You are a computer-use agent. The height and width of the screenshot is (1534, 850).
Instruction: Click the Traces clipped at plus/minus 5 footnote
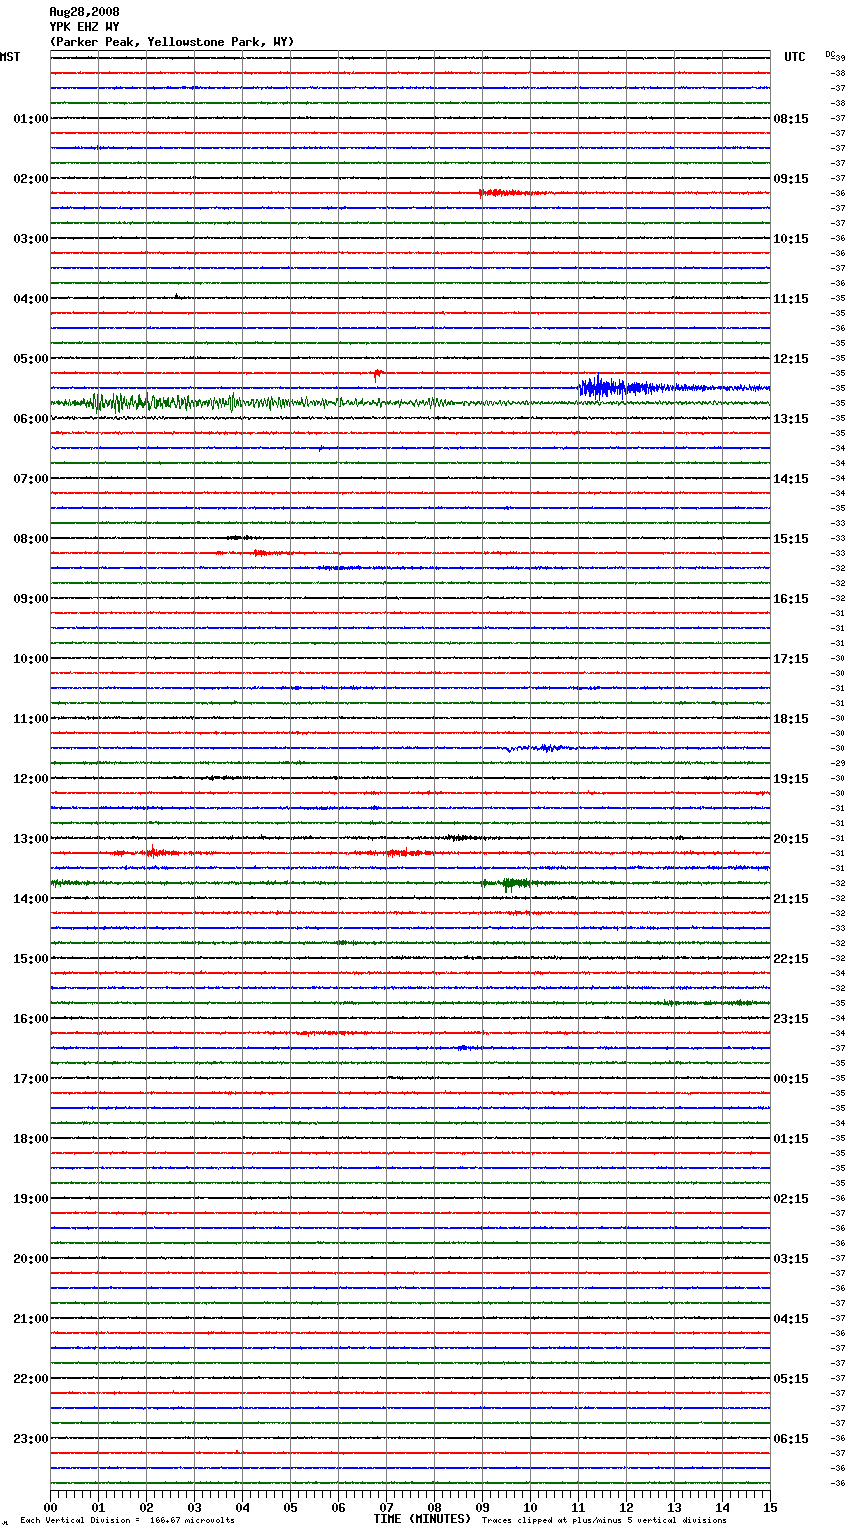coord(604,1521)
